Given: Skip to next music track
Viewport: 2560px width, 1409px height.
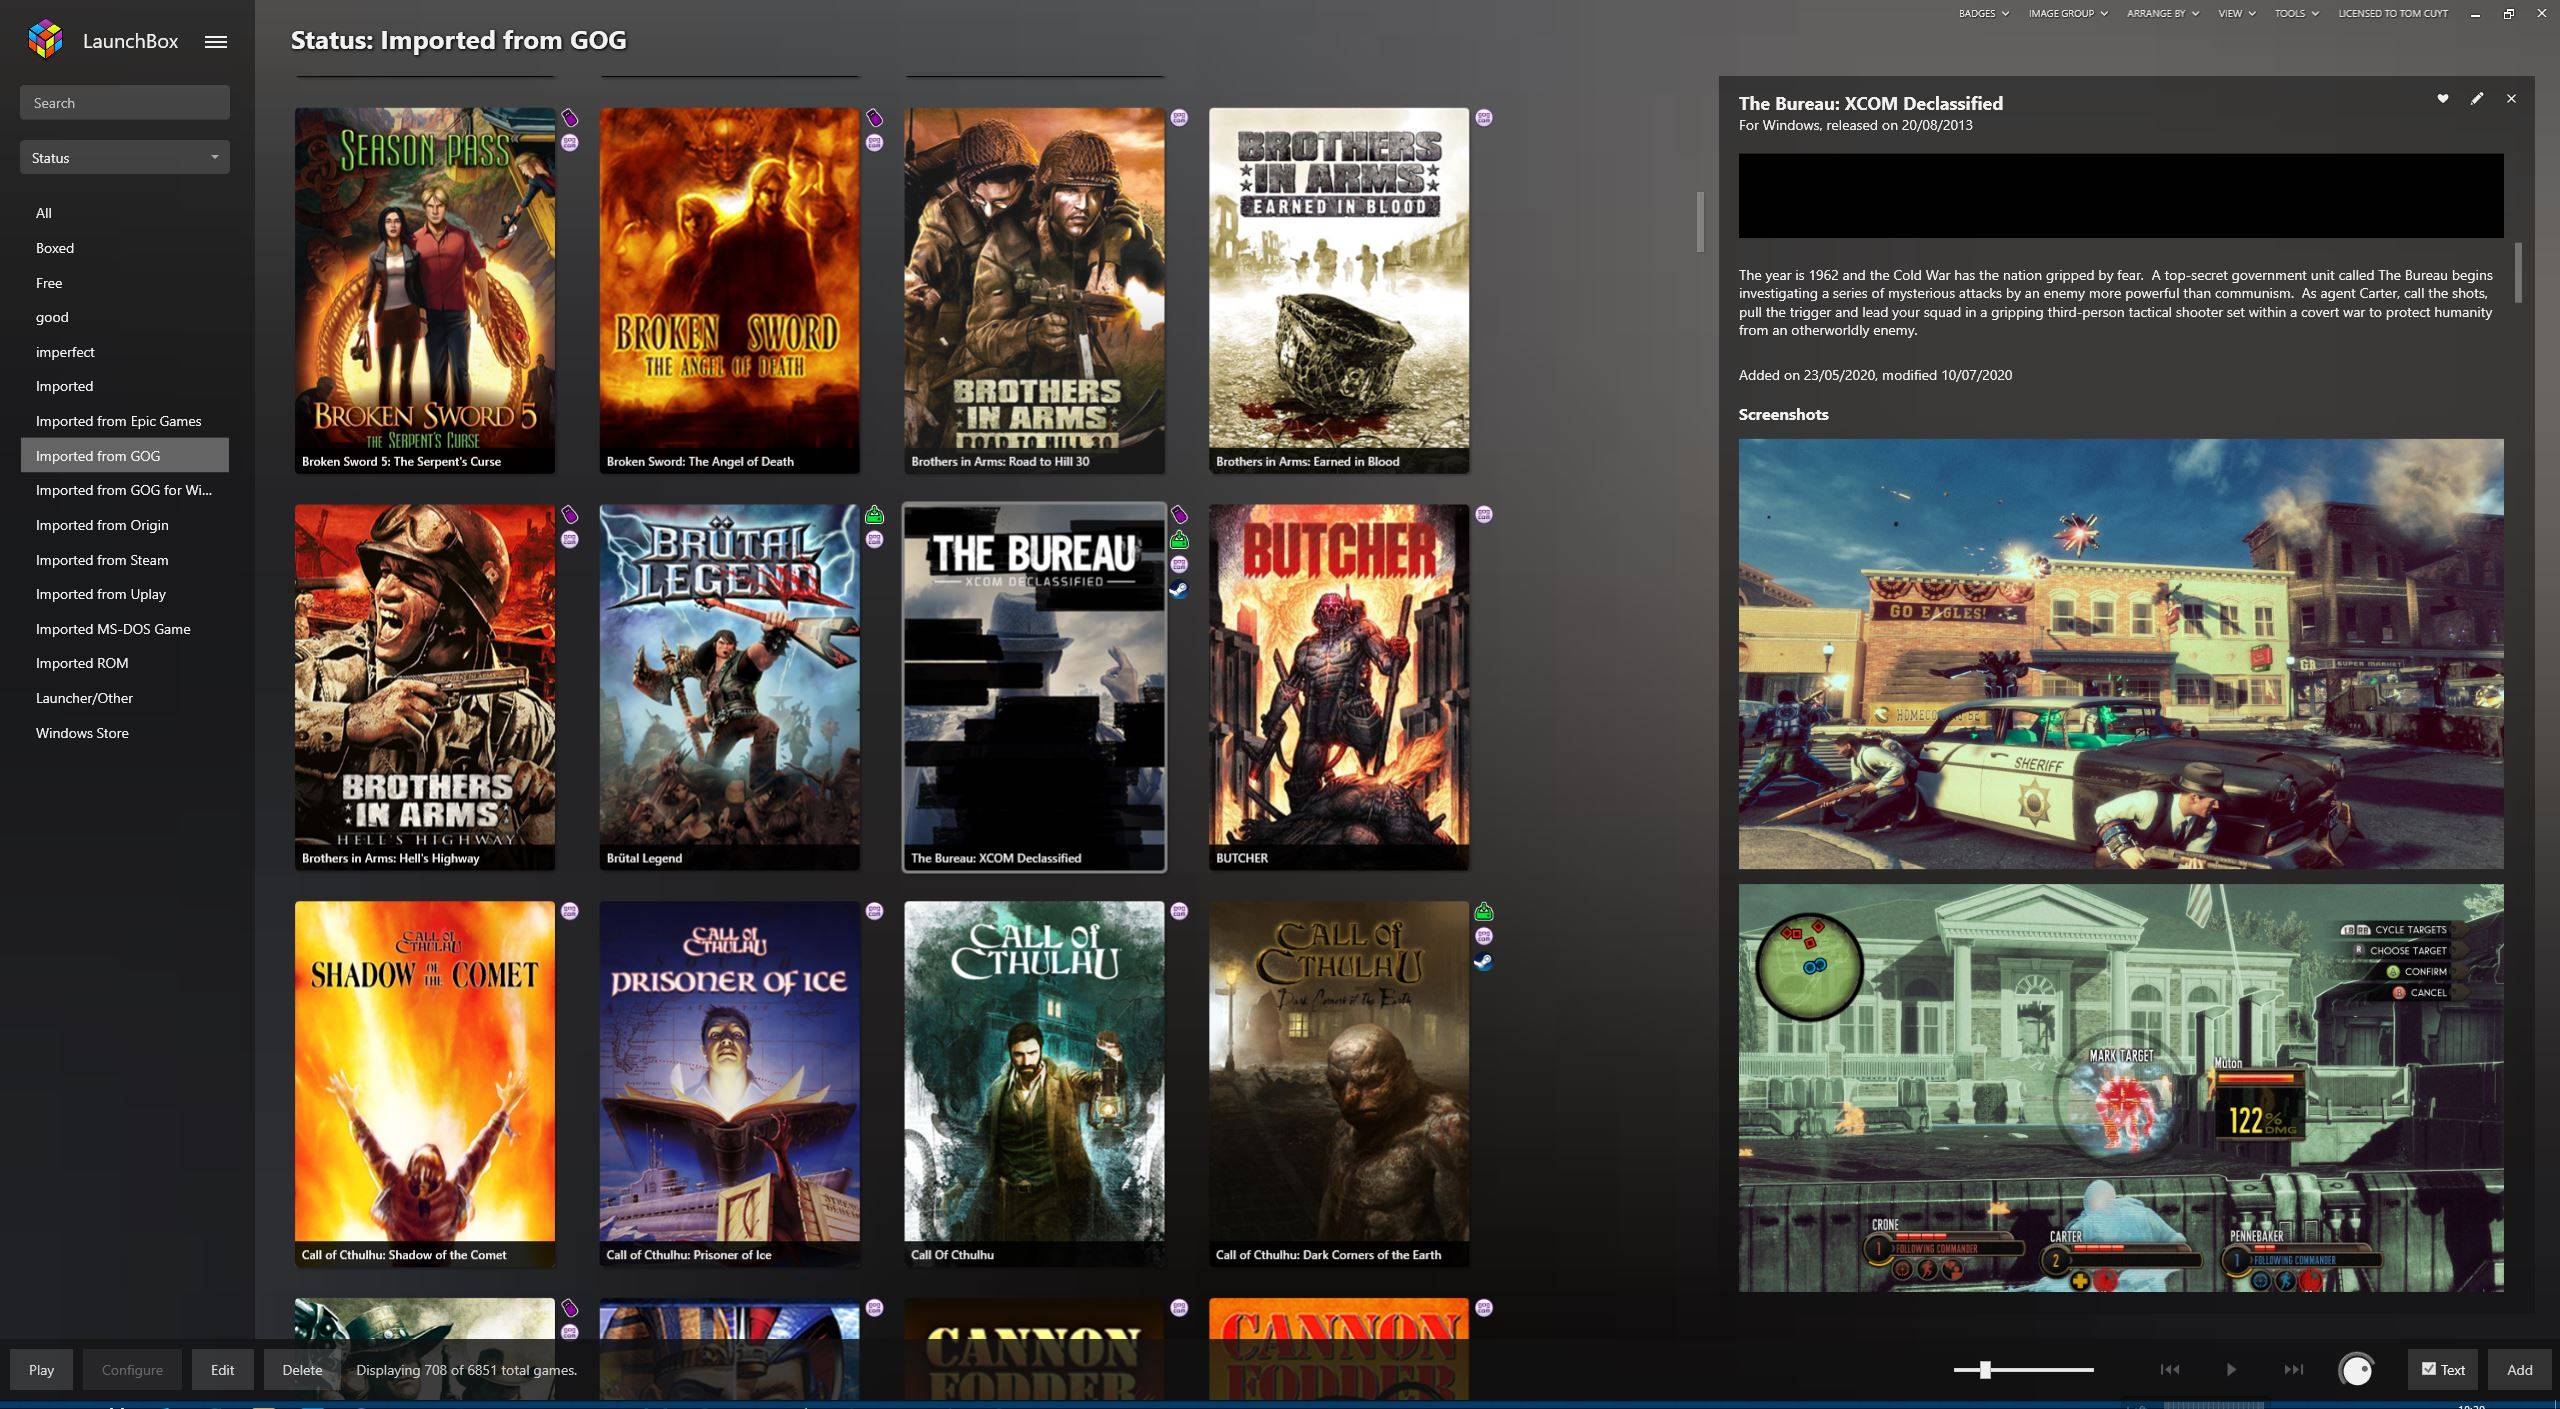Looking at the screenshot, I should coord(2294,1370).
